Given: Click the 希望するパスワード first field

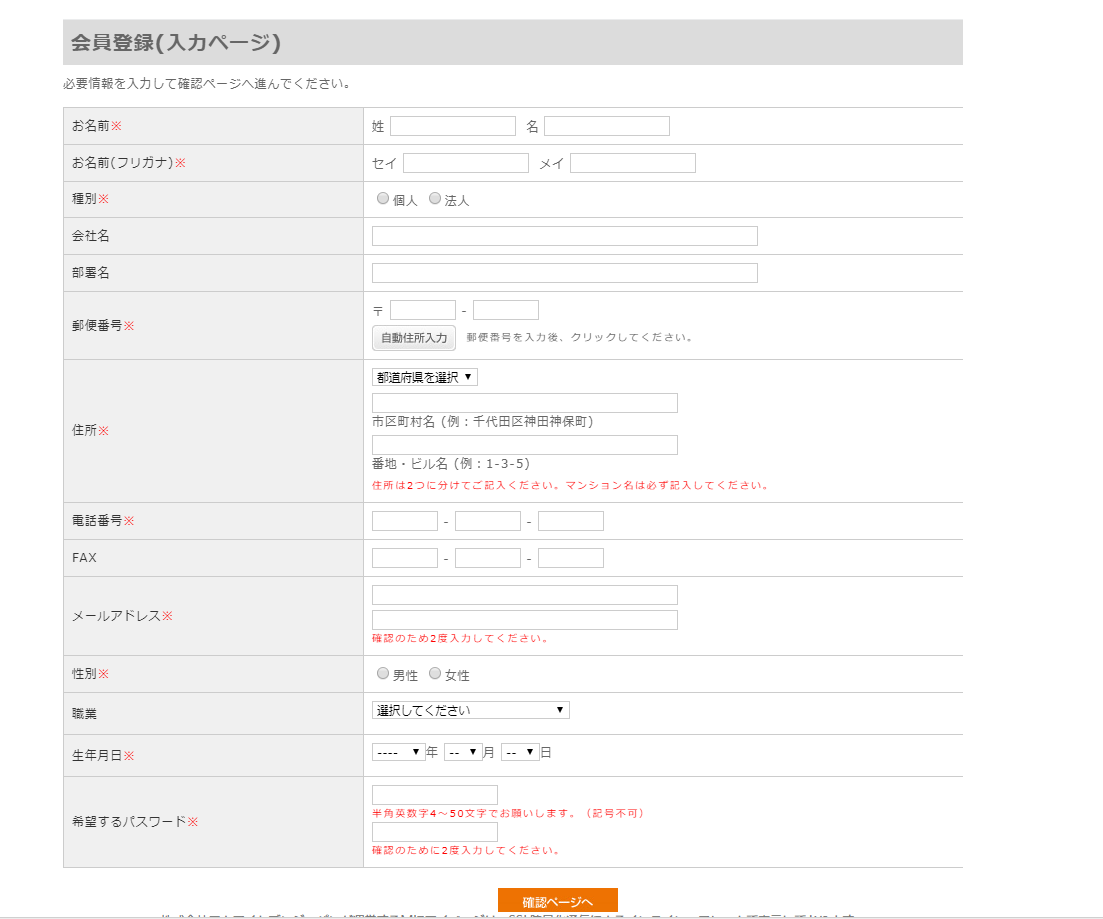Looking at the screenshot, I should (435, 794).
